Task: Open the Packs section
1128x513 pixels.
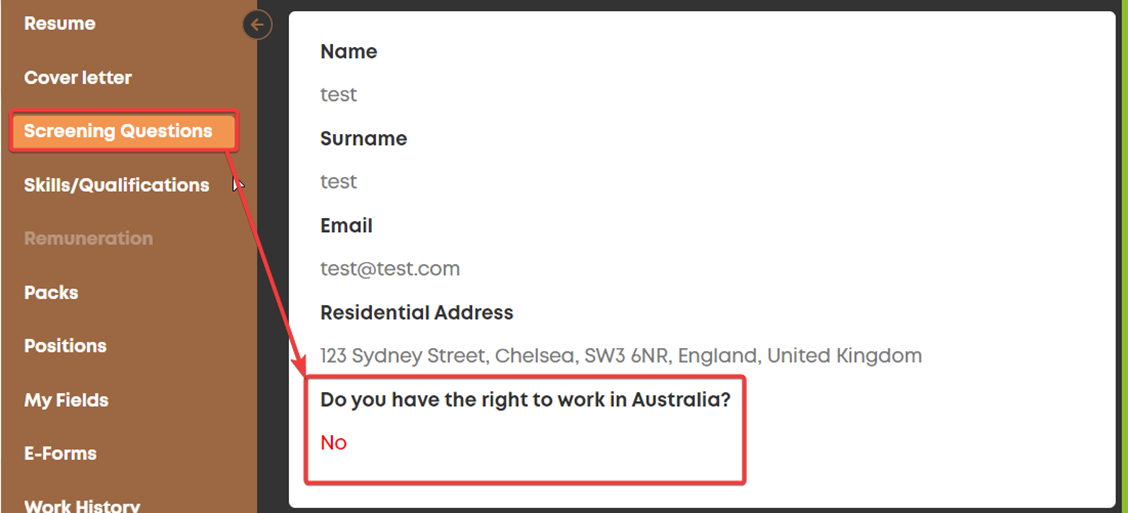Action: pos(51,293)
